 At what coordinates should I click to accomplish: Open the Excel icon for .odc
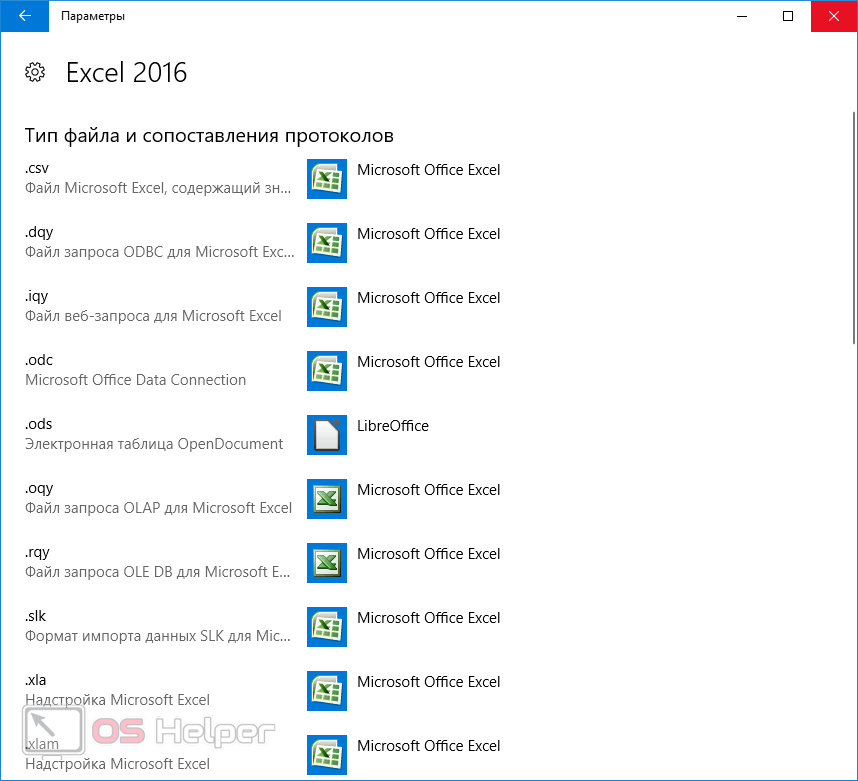coord(327,371)
